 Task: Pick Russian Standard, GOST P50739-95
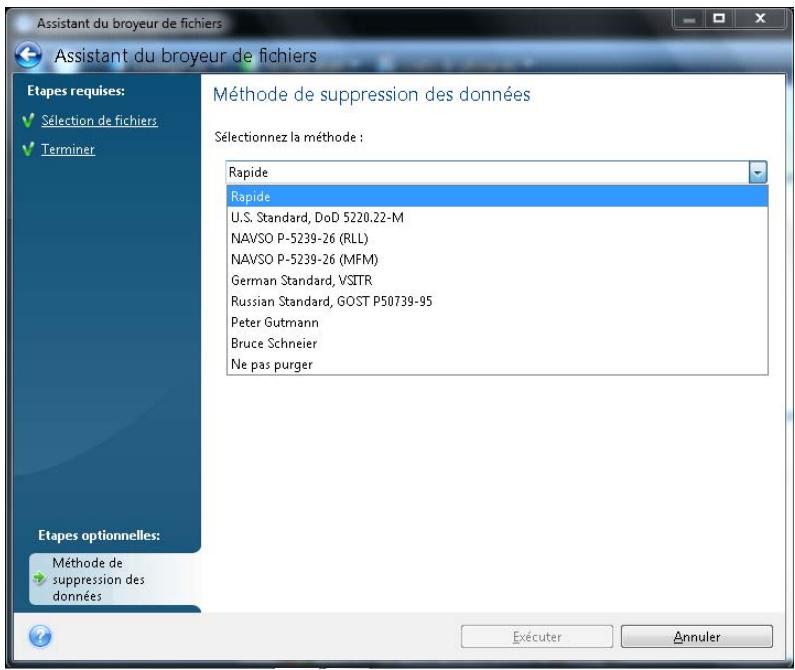tap(497, 301)
